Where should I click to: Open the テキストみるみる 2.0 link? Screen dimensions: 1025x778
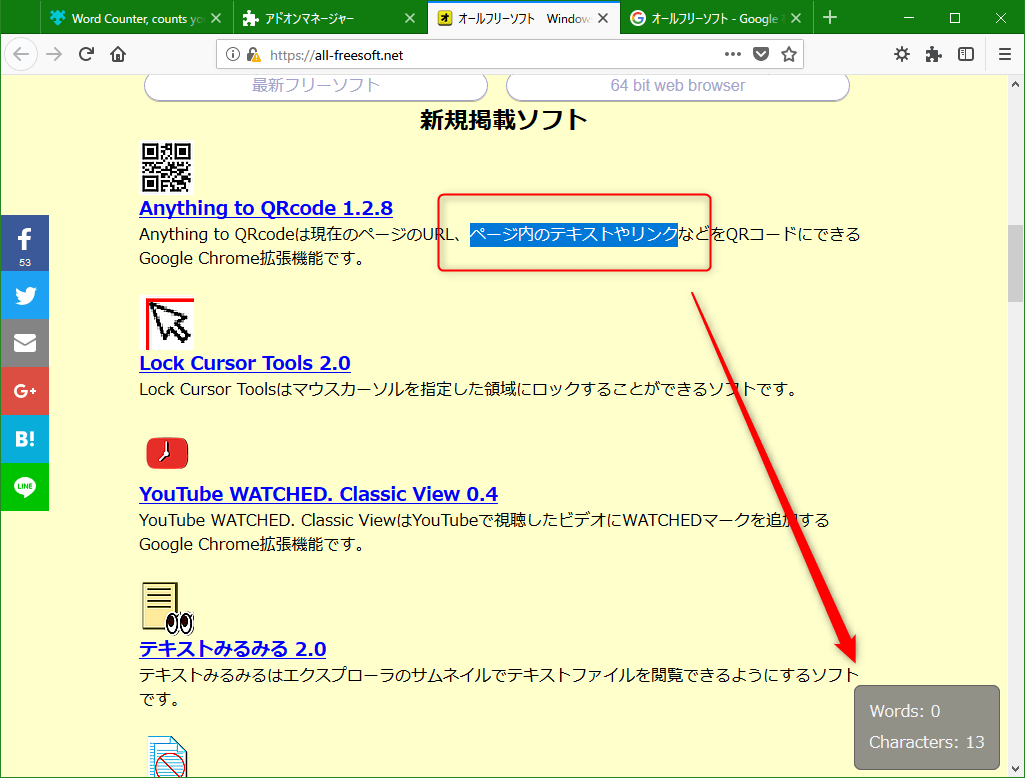pyautogui.click(x=233, y=649)
